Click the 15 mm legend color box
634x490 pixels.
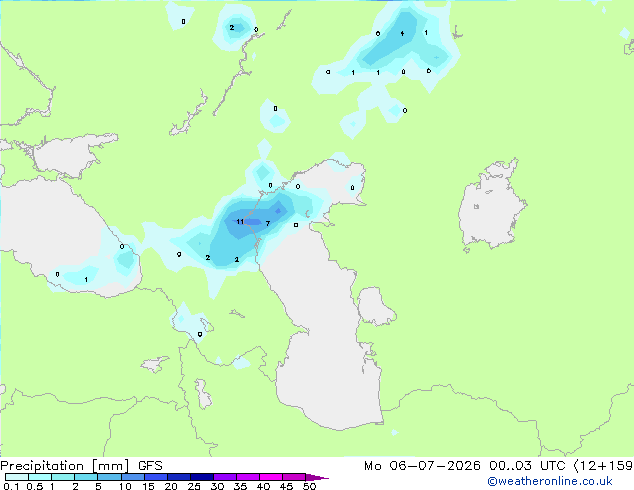(x=156, y=477)
